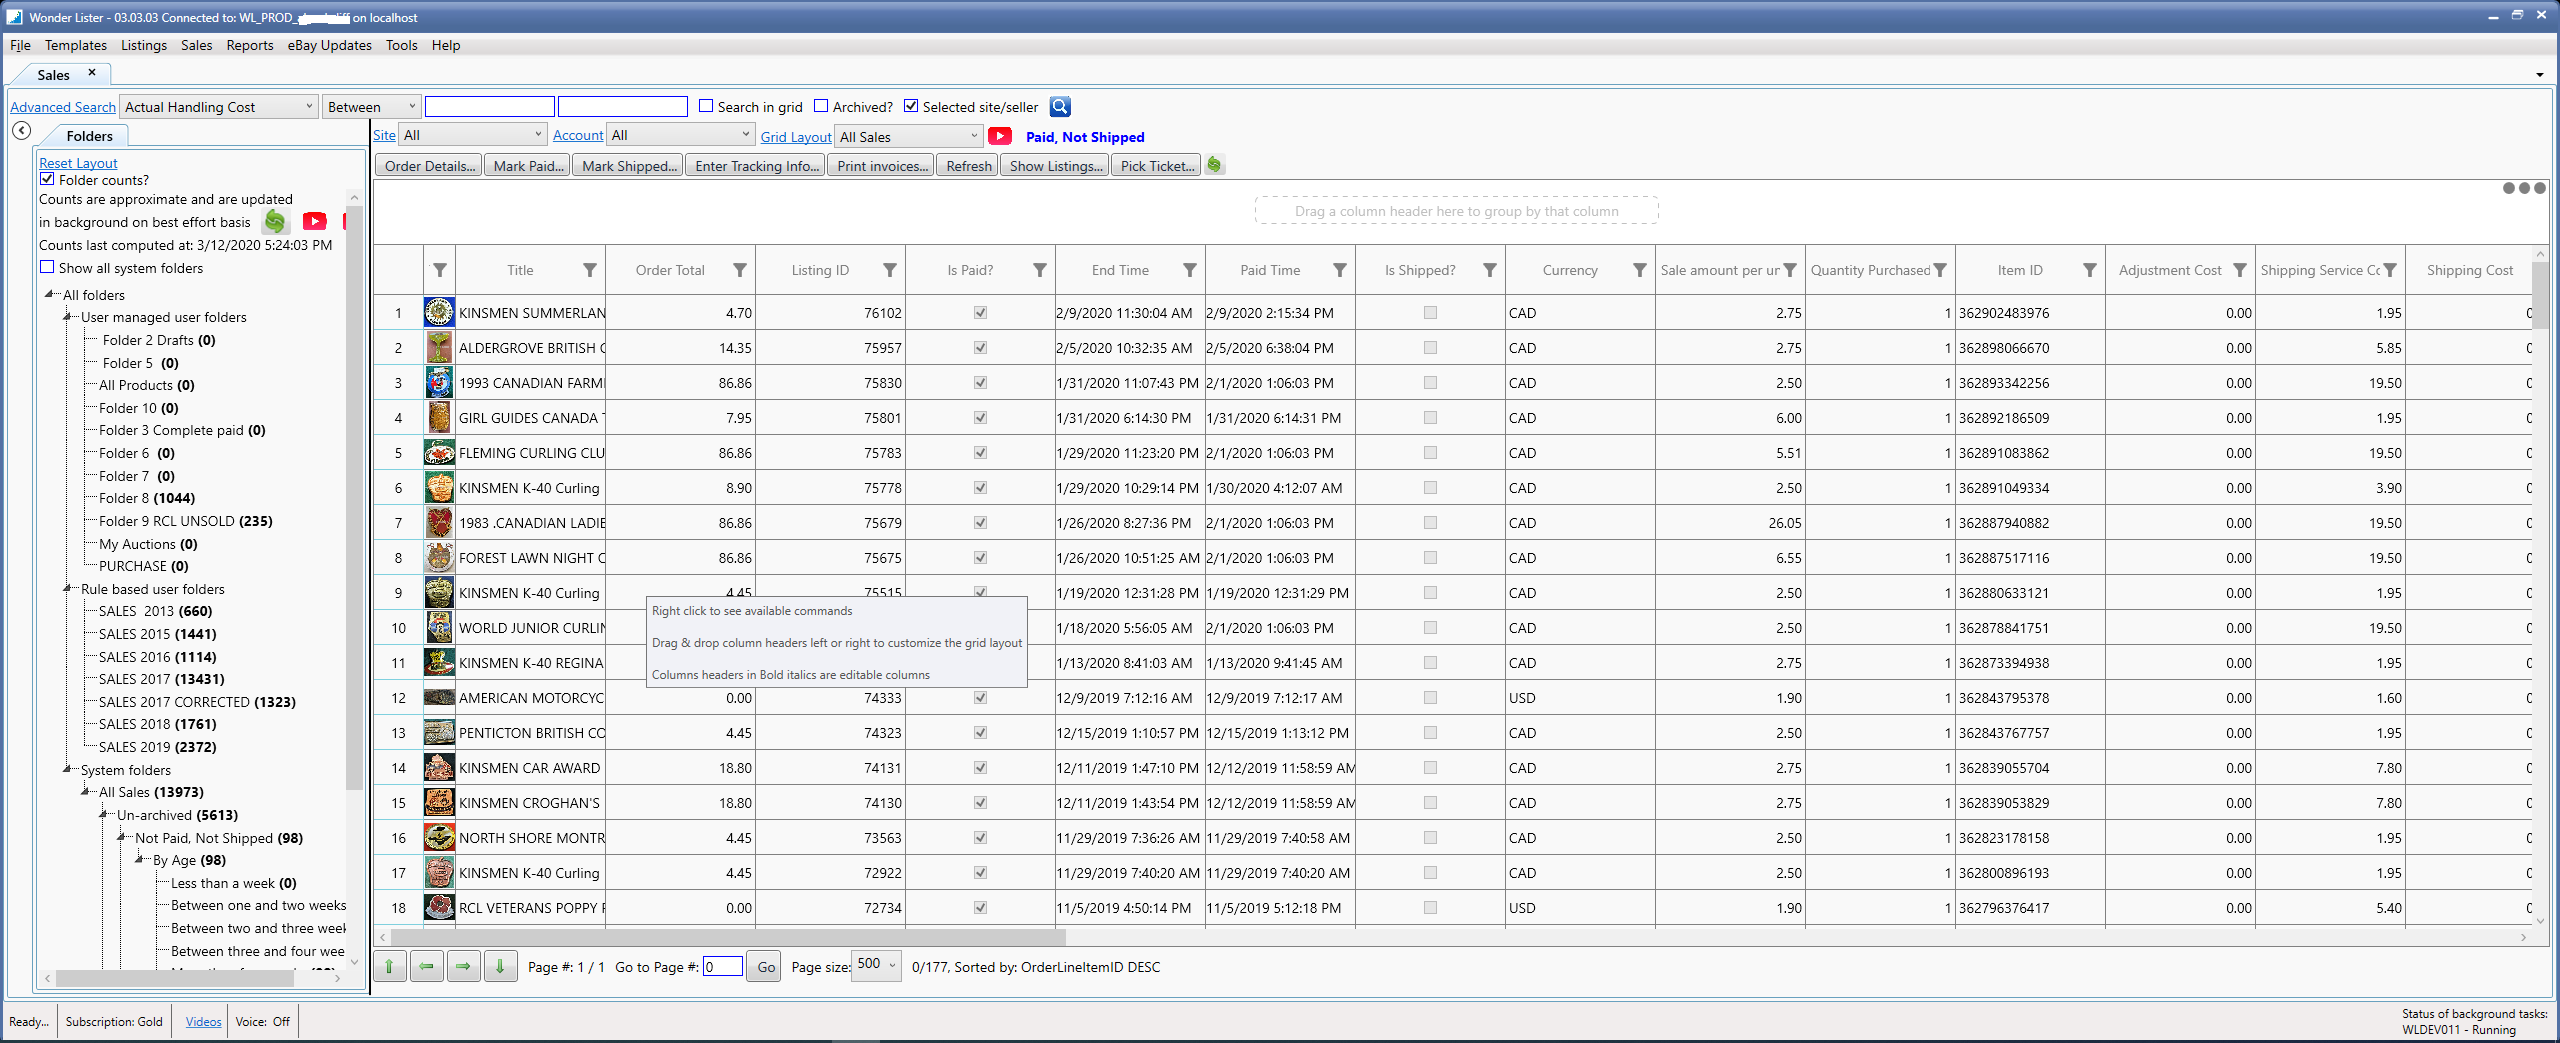Click the first search value input box
Image resolution: width=2560 pixels, height=1043 pixels.
pyautogui.click(x=489, y=106)
